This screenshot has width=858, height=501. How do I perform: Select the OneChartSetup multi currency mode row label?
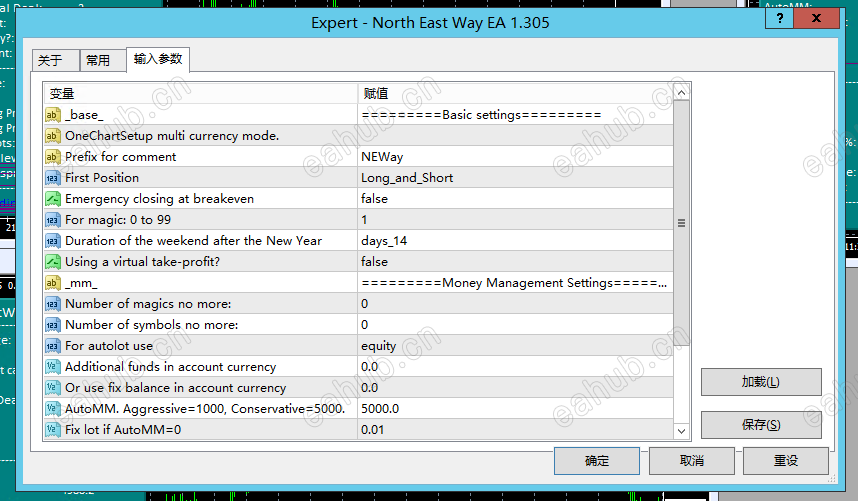[x=172, y=136]
